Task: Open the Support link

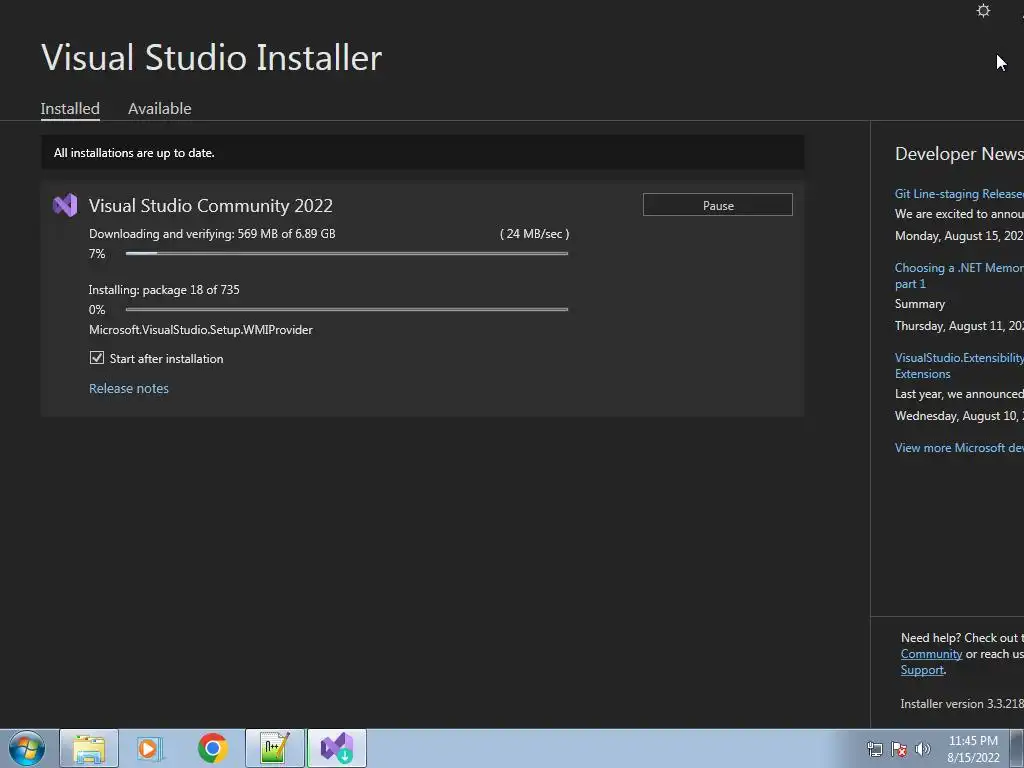Action: point(922,670)
